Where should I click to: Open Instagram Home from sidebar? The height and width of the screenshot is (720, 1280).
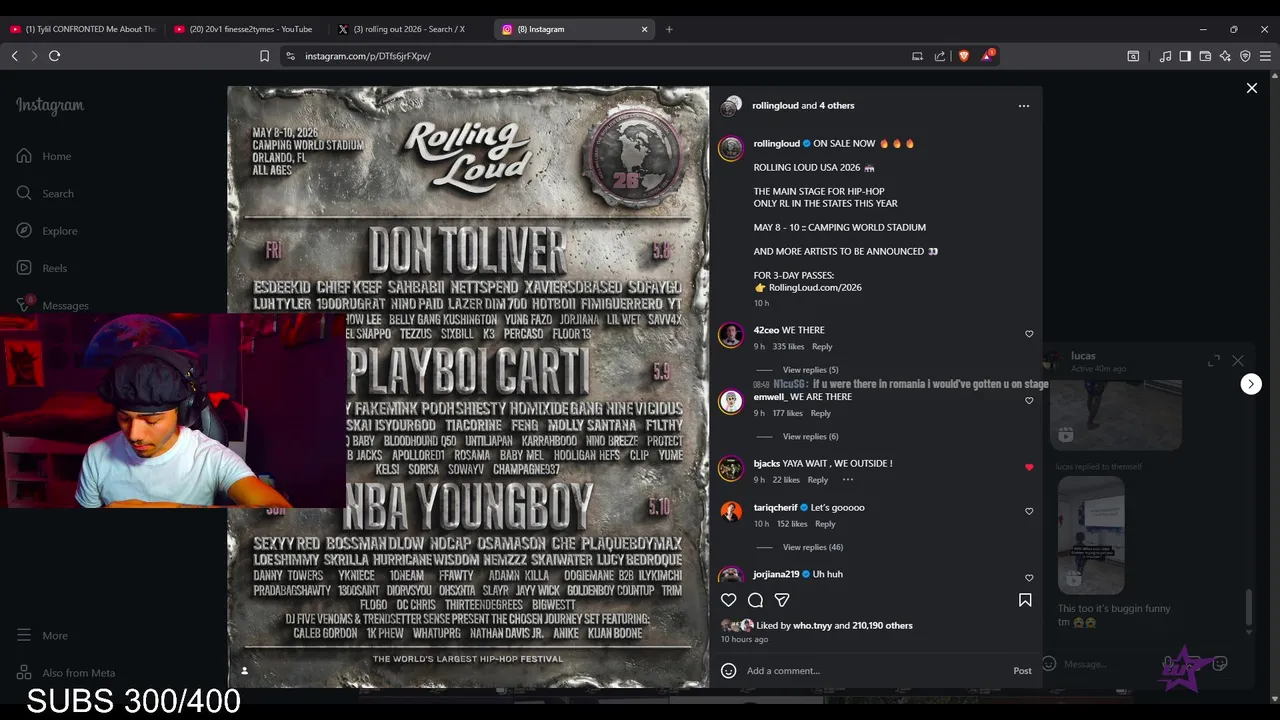[x=44, y=156]
